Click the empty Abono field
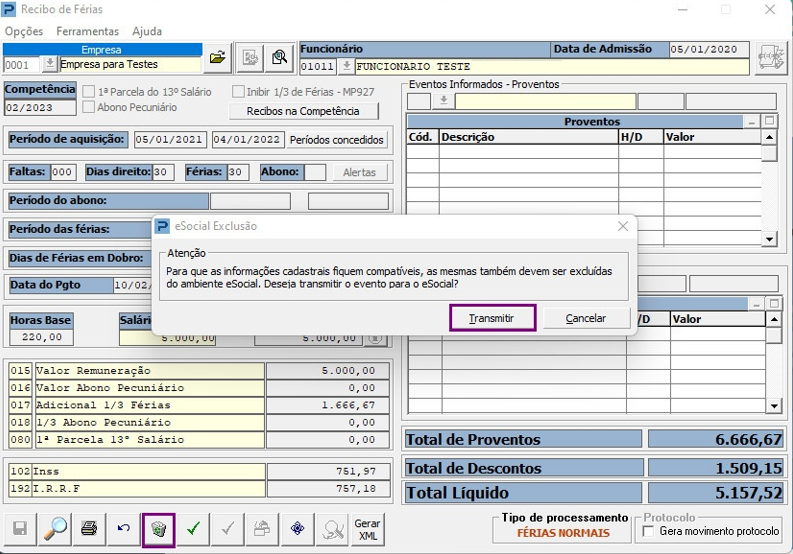Viewport: 793px width, 554px height. (315, 172)
